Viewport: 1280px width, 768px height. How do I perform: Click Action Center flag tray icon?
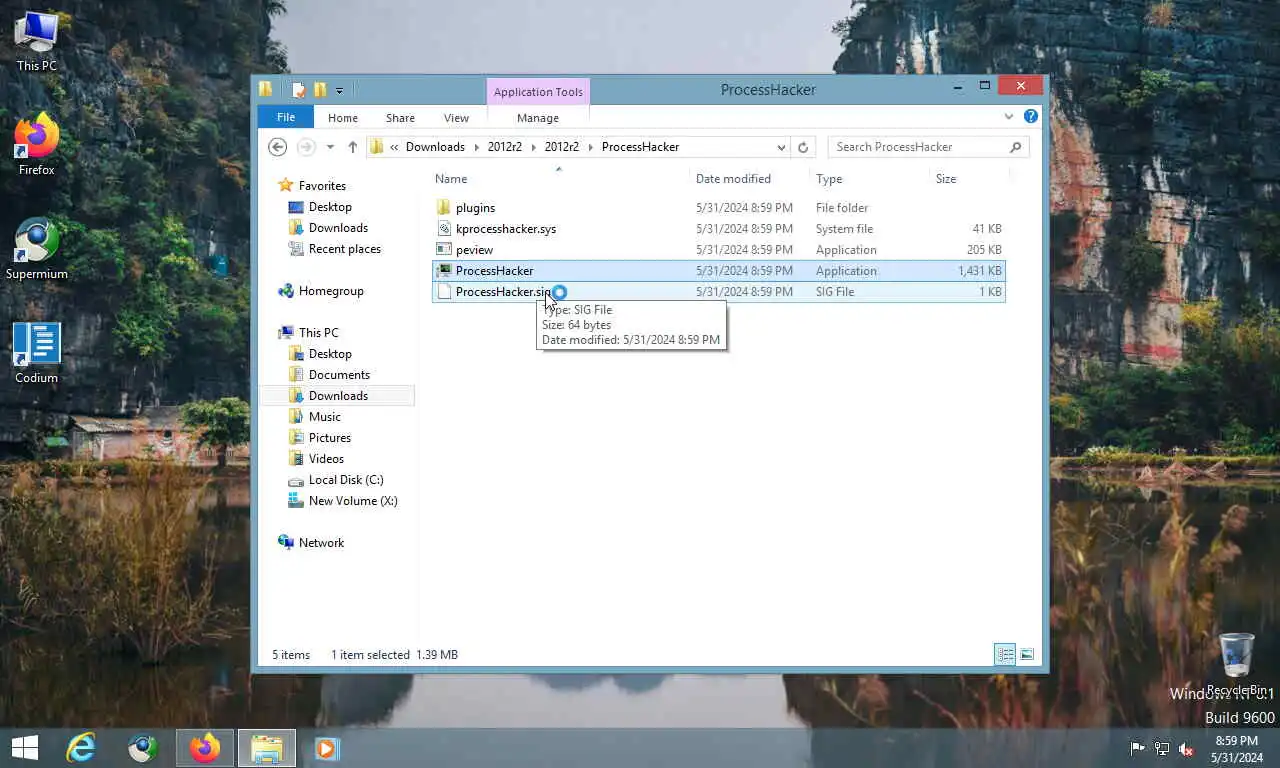point(1138,748)
